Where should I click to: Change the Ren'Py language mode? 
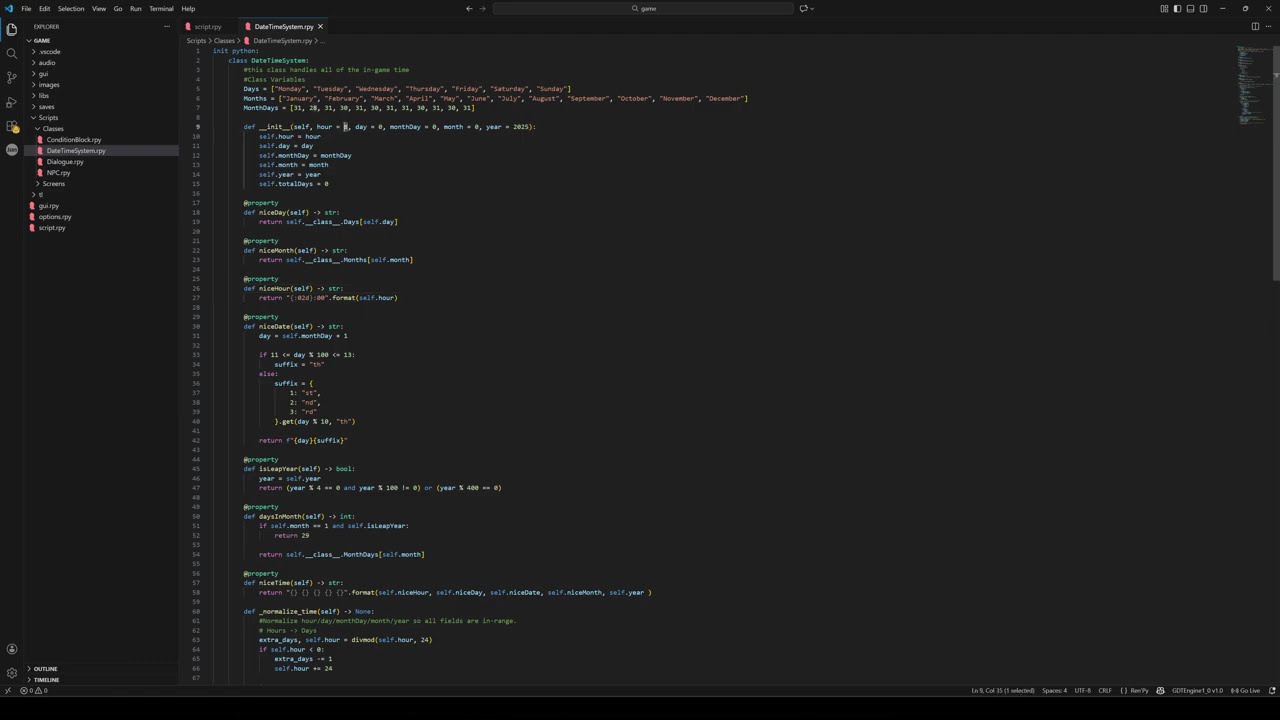(x=1139, y=691)
